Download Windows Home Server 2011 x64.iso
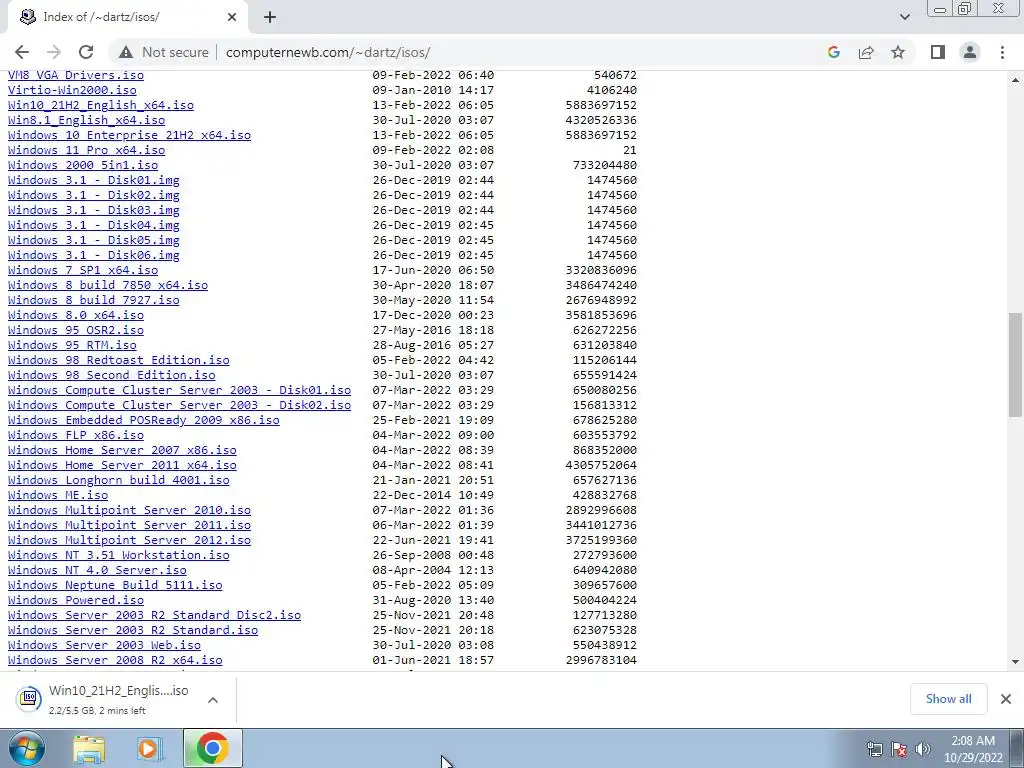The height and width of the screenshot is (768, 1024). [122, 466]
